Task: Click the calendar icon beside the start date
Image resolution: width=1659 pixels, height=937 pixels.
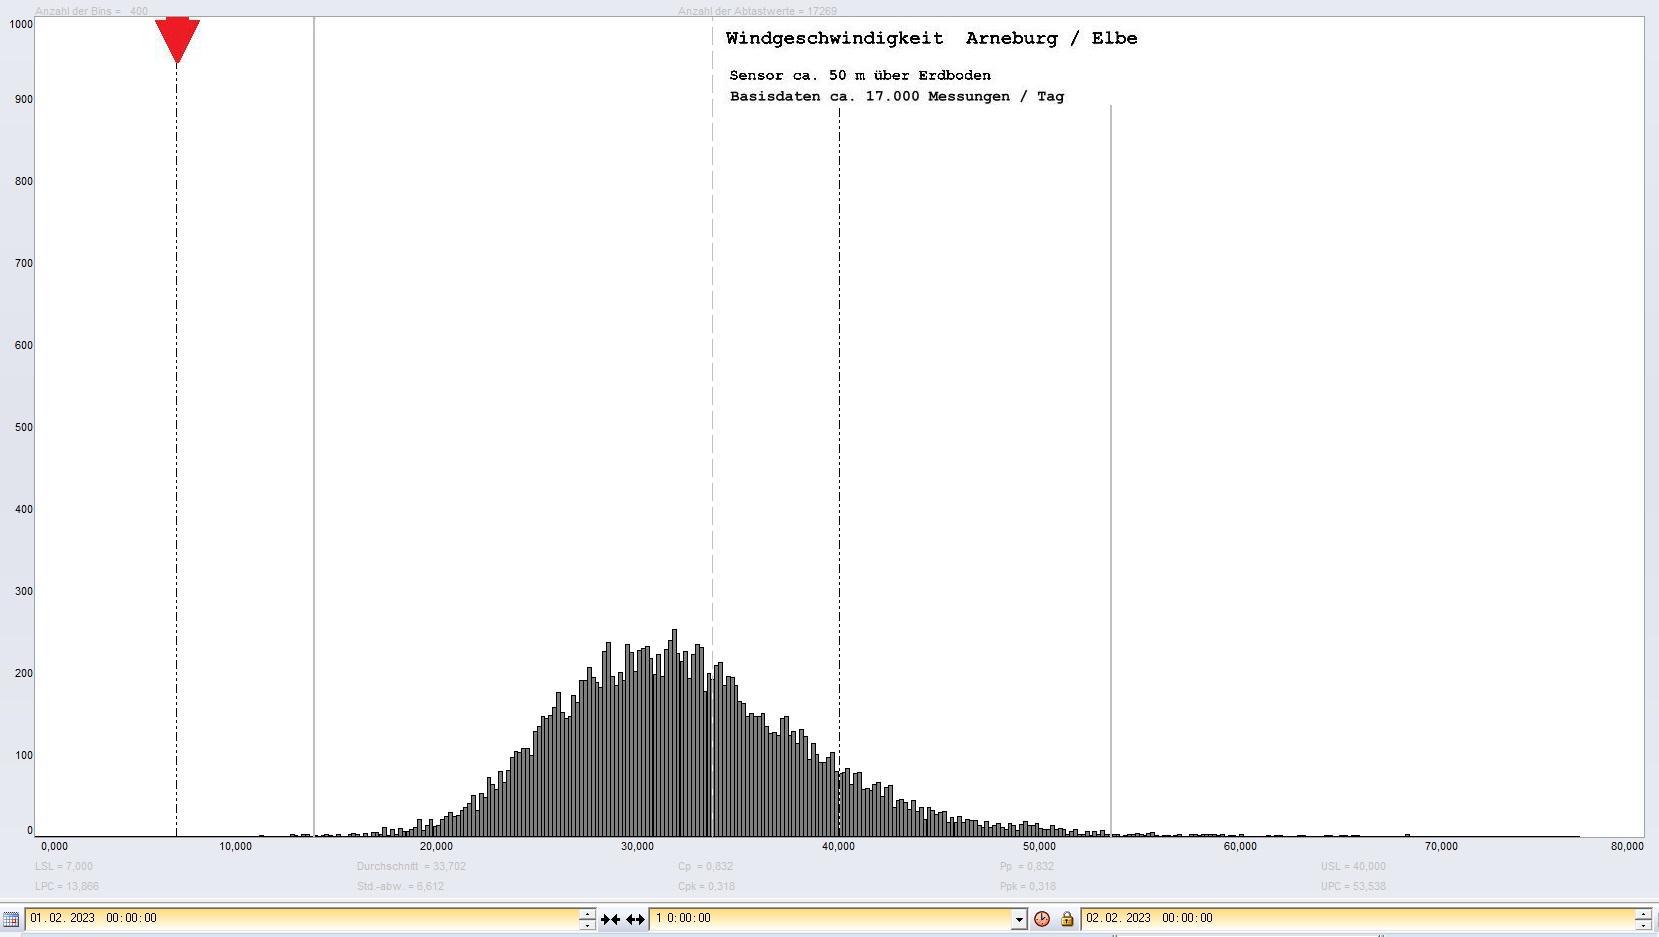Action: click(11, 919)
